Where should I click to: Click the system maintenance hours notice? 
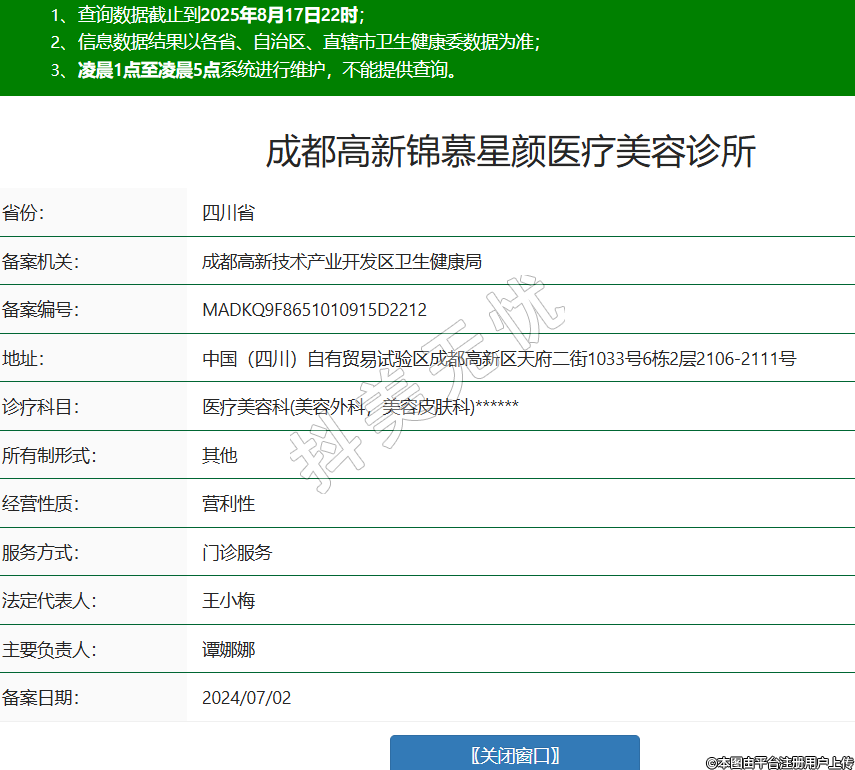pyautogui.click(x=255, y=70)
